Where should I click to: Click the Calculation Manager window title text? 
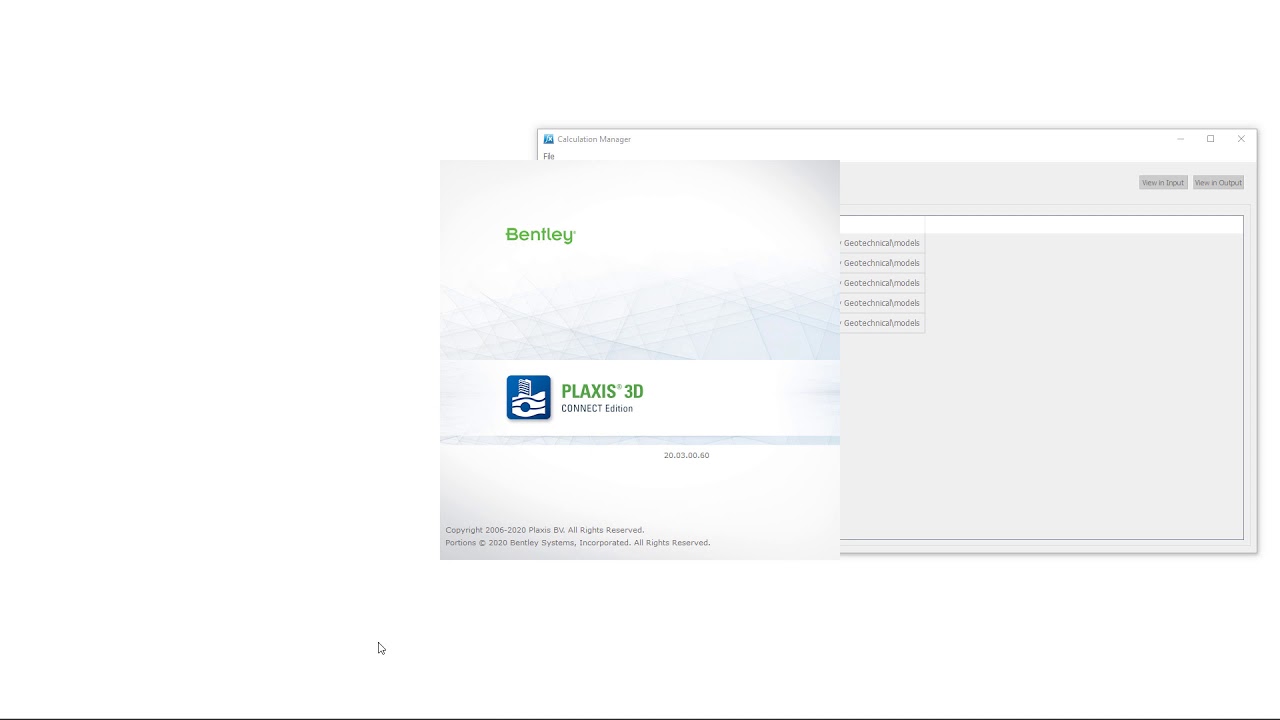point(594,139)
